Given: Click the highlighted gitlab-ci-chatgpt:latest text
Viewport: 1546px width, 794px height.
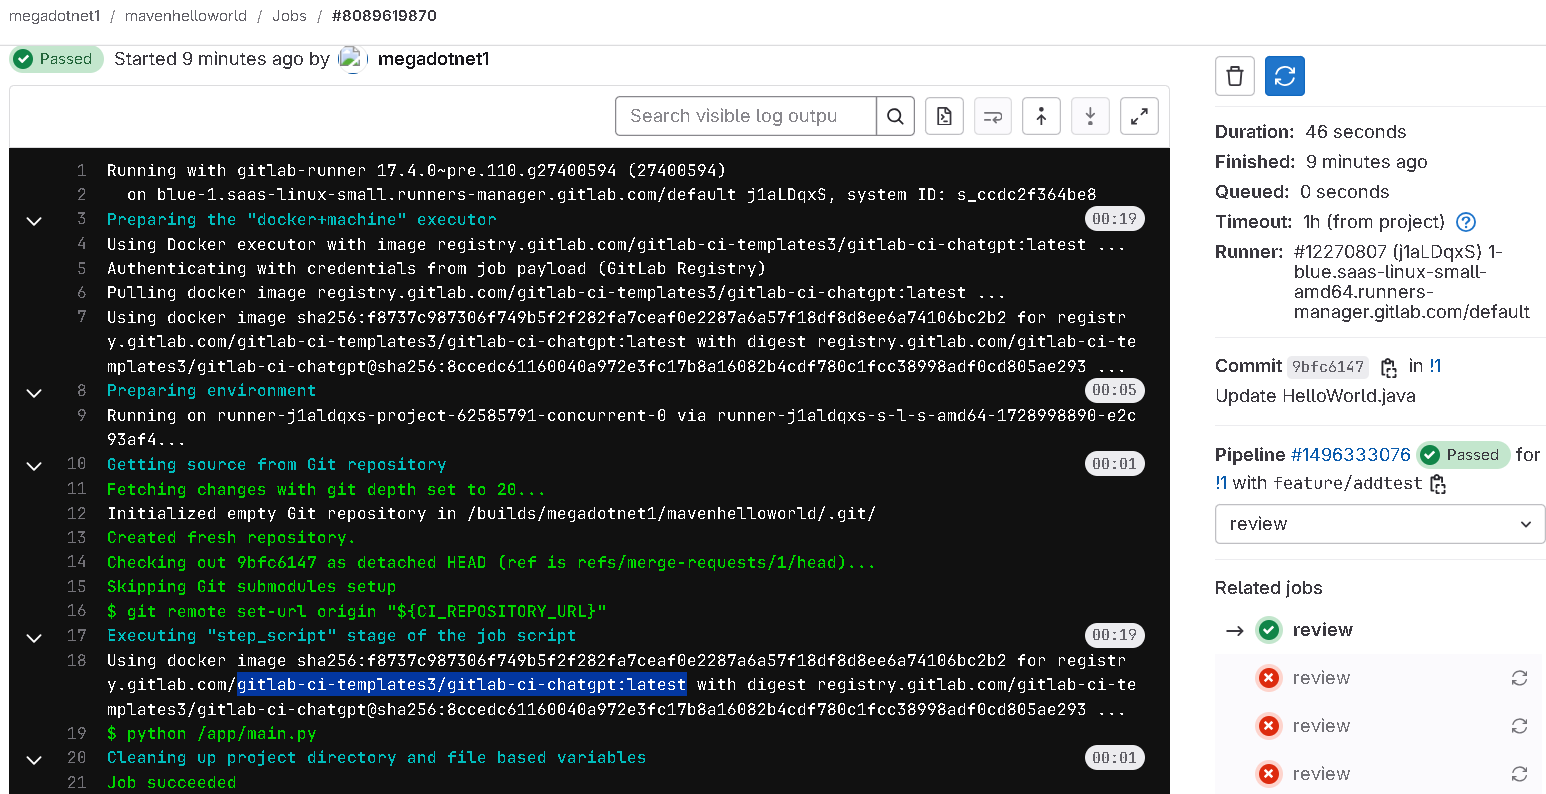Looking at the screenshot, I should [462, 685].
